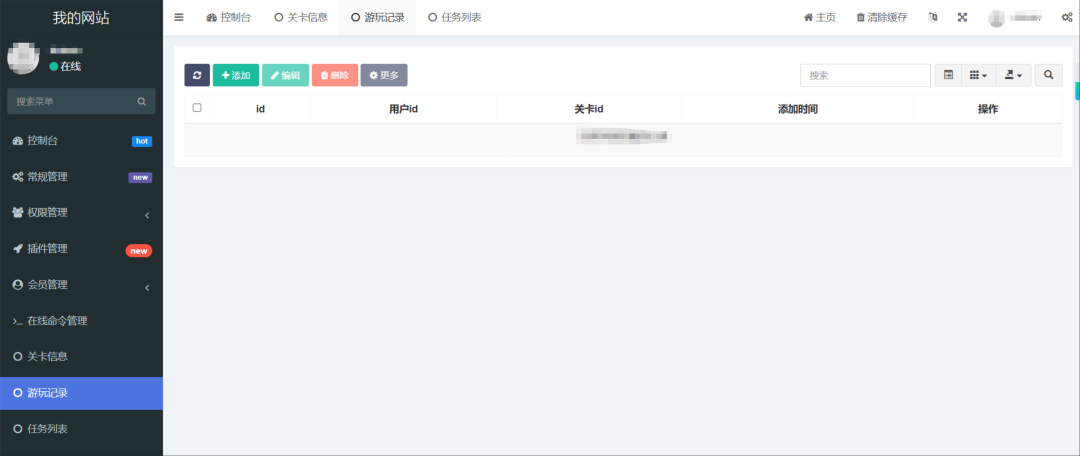Viewport: 1080px width, 456px height.
Task: Sort table by id column header
Action: coord(260,109)
